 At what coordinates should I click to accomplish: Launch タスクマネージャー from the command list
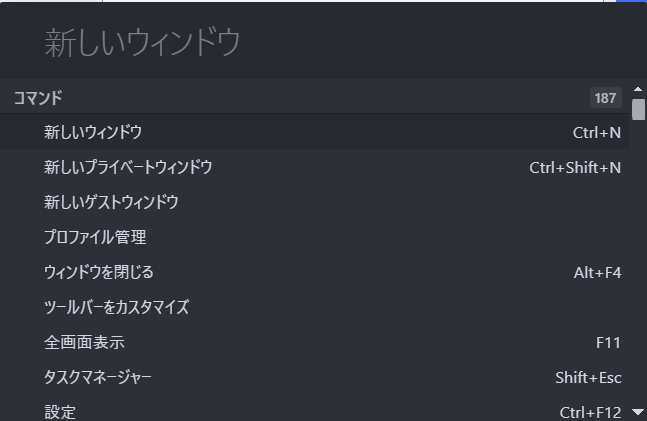coord(98,377)
